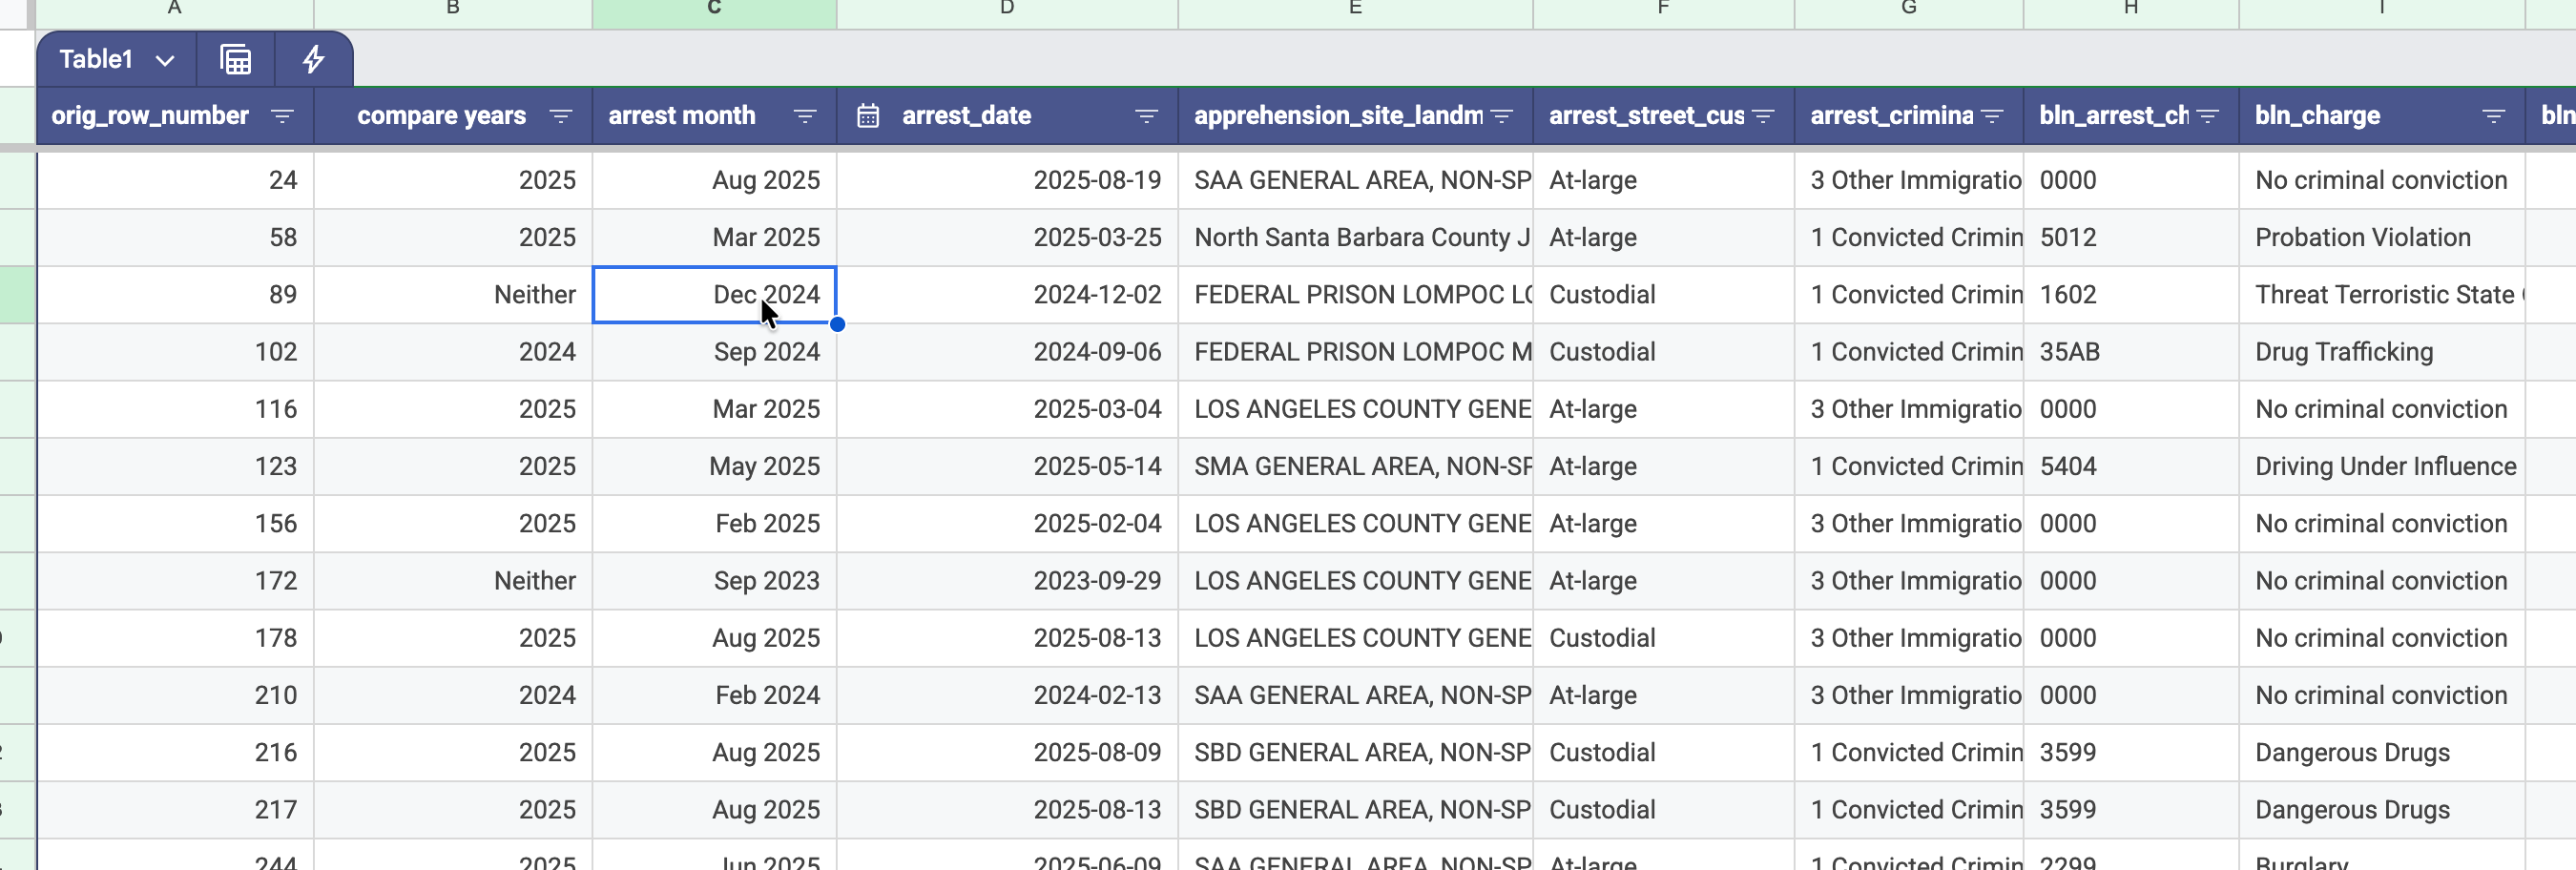This screenshot has height=870, width=2576.
Task: Open filter icon for apprehension_site_landmark column
Action: point(1501,116)
